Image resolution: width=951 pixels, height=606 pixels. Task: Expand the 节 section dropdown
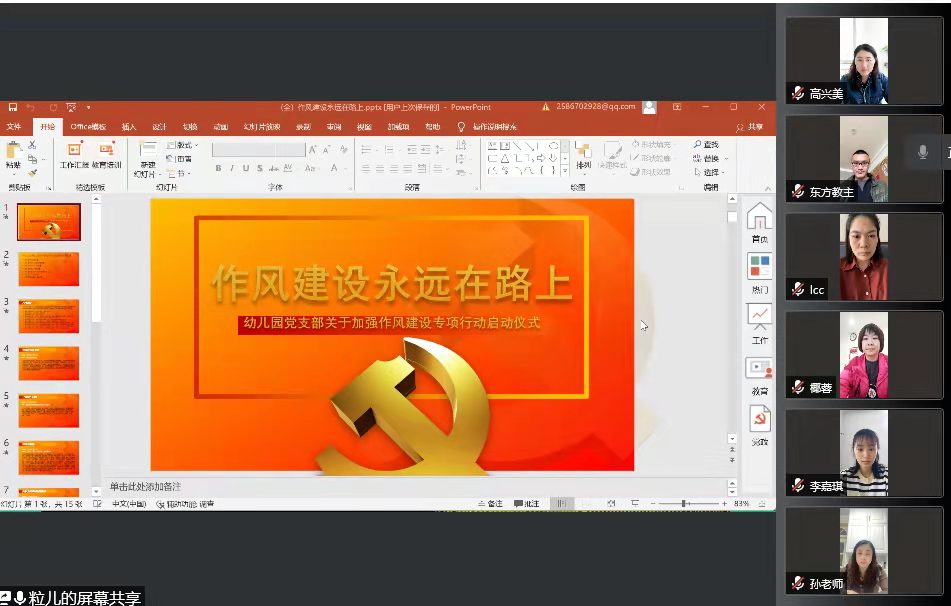point(180,173)
